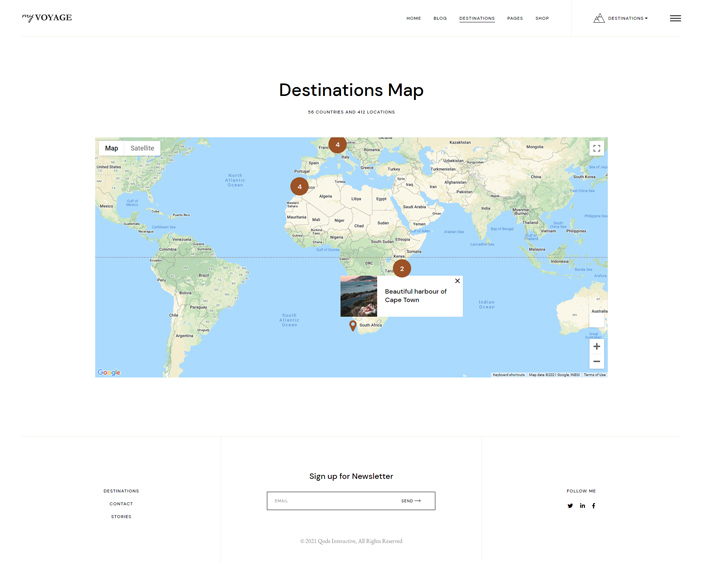Expand the cluster marker 4 near Morocco
Image resolution: width=703 pixels, height=570 pixels.
click(299, 186)
